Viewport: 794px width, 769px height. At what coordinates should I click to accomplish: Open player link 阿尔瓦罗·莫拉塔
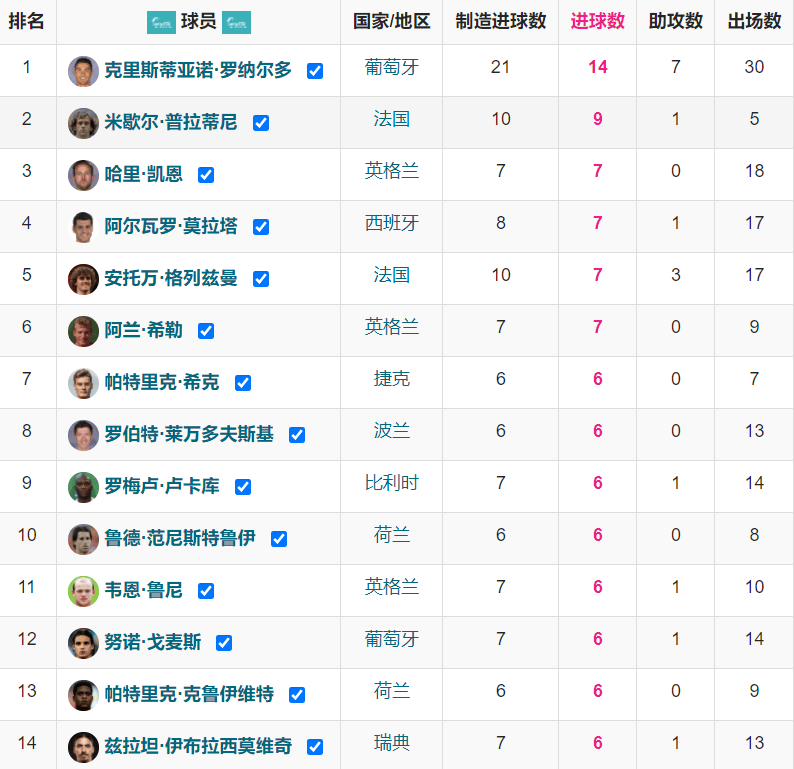point(171,226)
